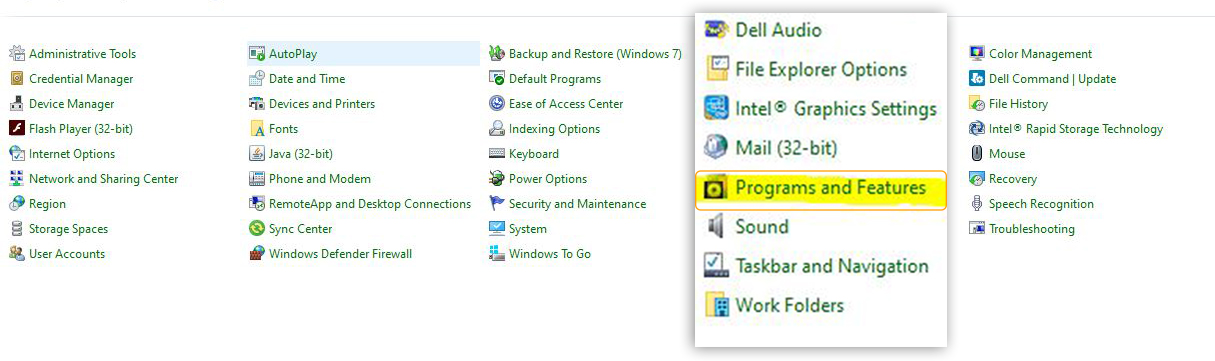Click the Flash Player (32-bit) icon
Viewport: 1215px width, 361px height.
coord(17,129)
